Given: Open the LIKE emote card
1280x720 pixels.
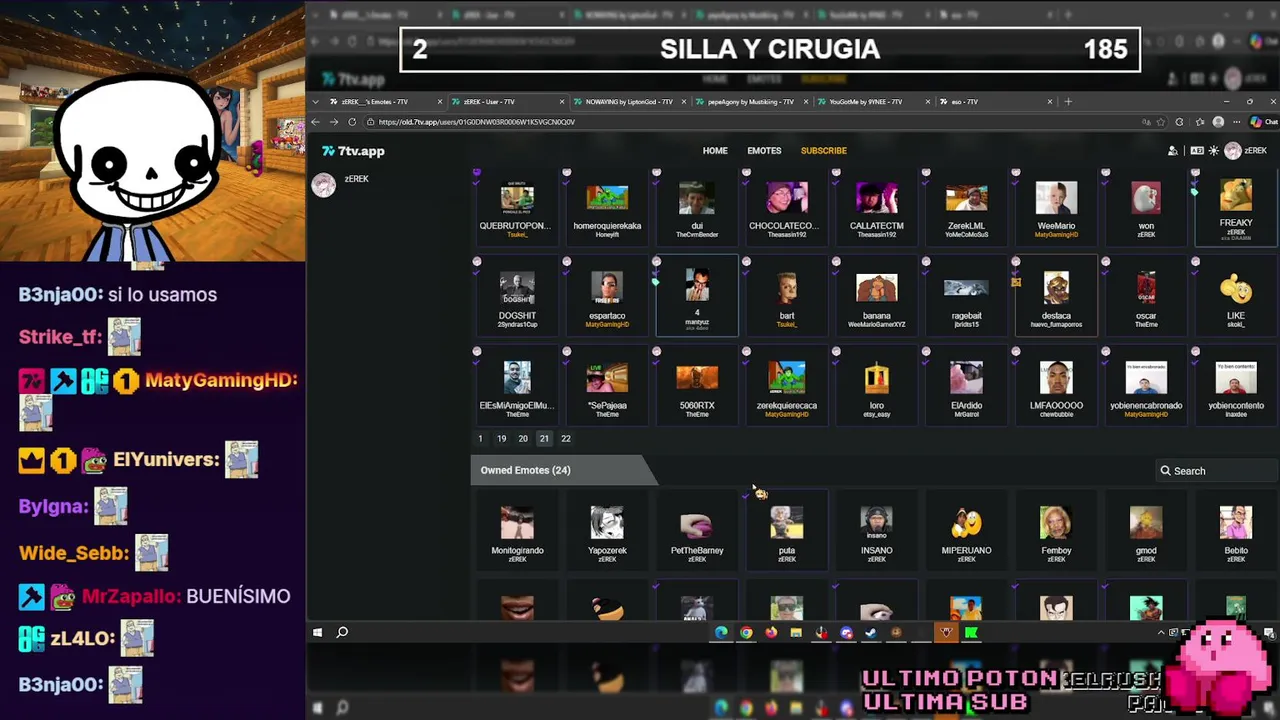Looking at the screenshot, I should (1236, 295).
